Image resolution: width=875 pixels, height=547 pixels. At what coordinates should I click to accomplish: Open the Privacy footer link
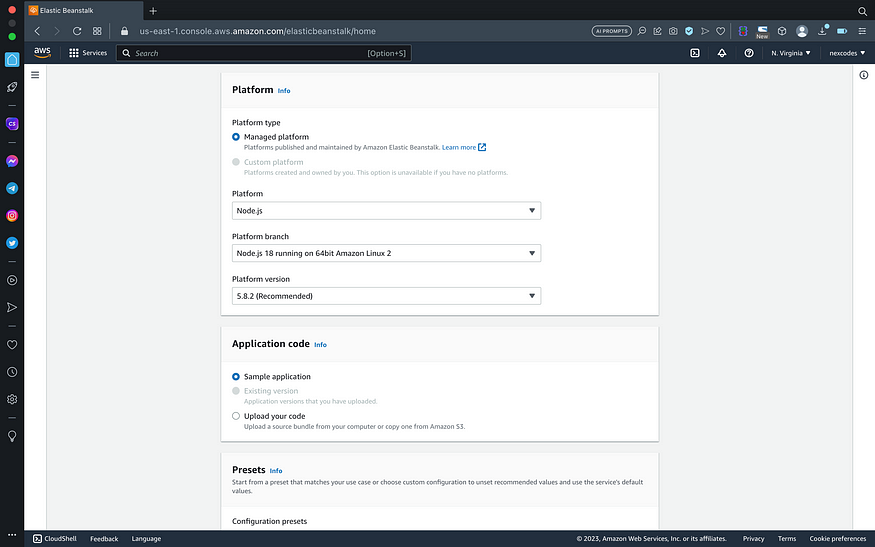(753, 539)
